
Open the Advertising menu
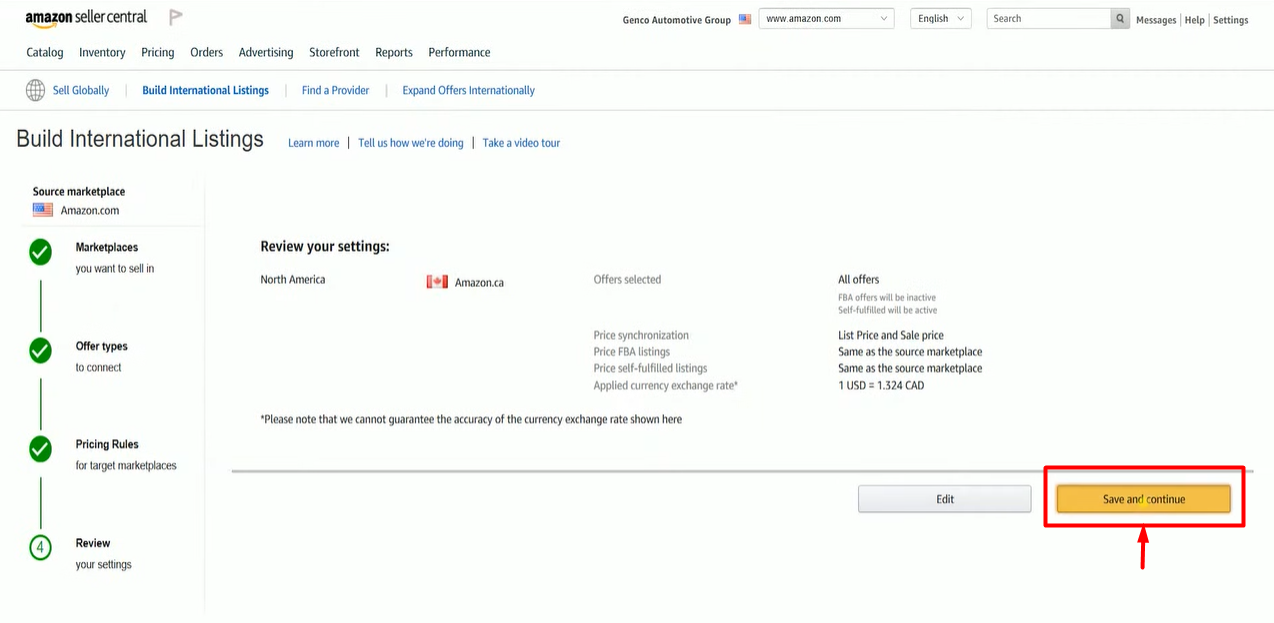(x=266, y=52)
